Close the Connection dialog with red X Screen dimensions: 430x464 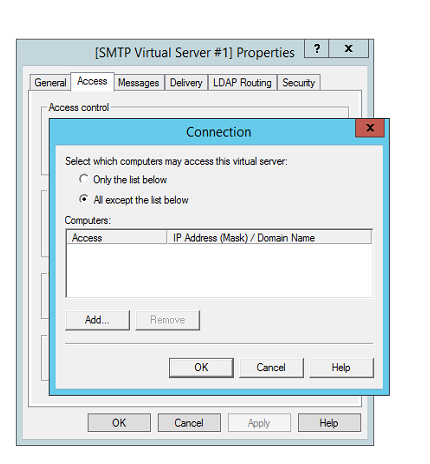(370, 128)
